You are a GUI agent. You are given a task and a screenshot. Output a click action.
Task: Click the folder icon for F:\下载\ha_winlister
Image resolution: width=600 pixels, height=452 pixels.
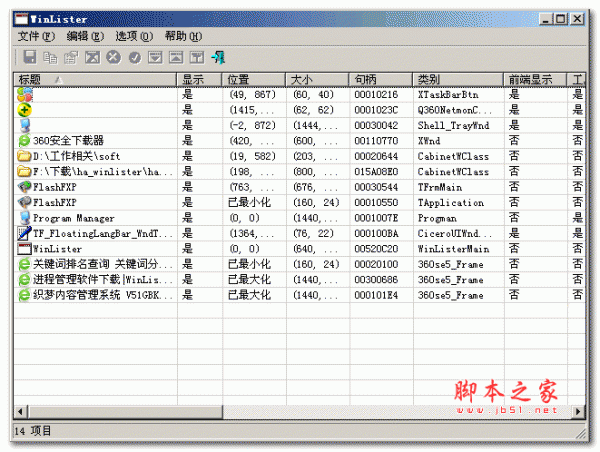(24, 171)
